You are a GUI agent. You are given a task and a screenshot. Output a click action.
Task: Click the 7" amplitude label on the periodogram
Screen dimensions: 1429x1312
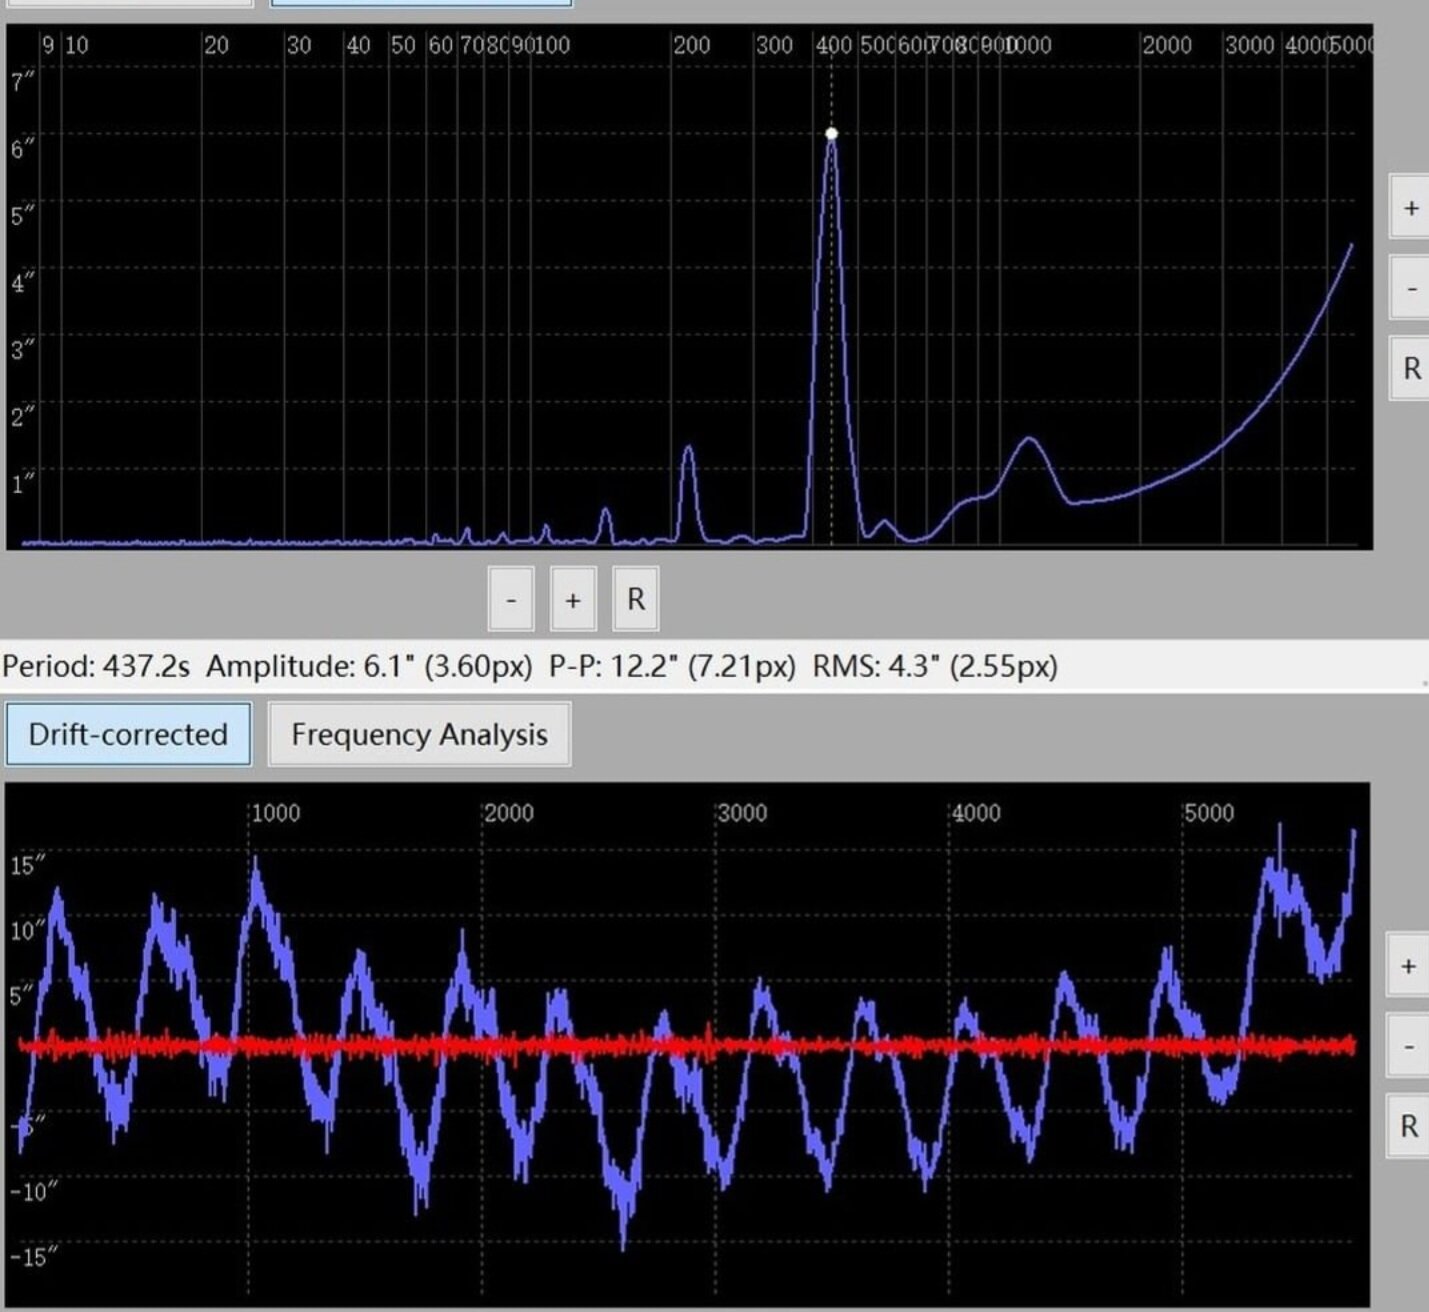[22, 81]
